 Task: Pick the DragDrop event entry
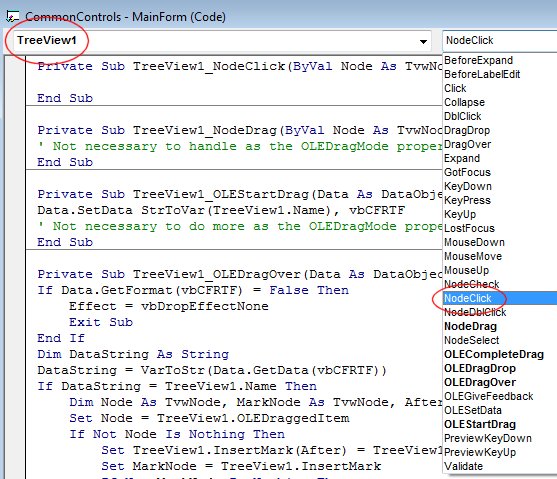[467, 130]
